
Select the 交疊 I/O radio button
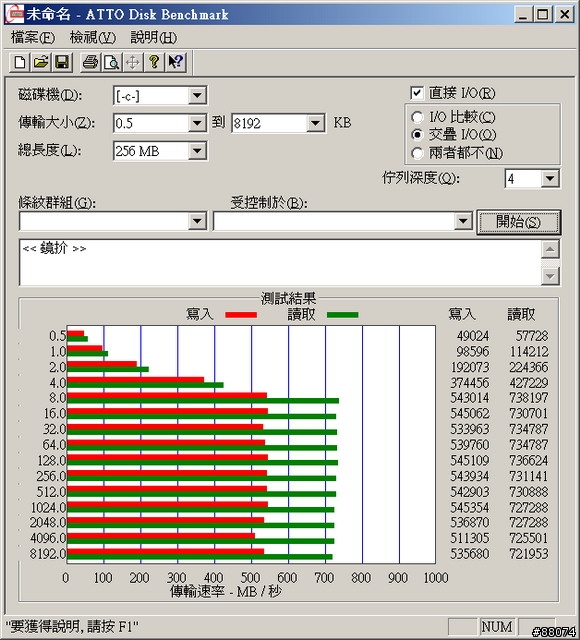pos(417,134)
